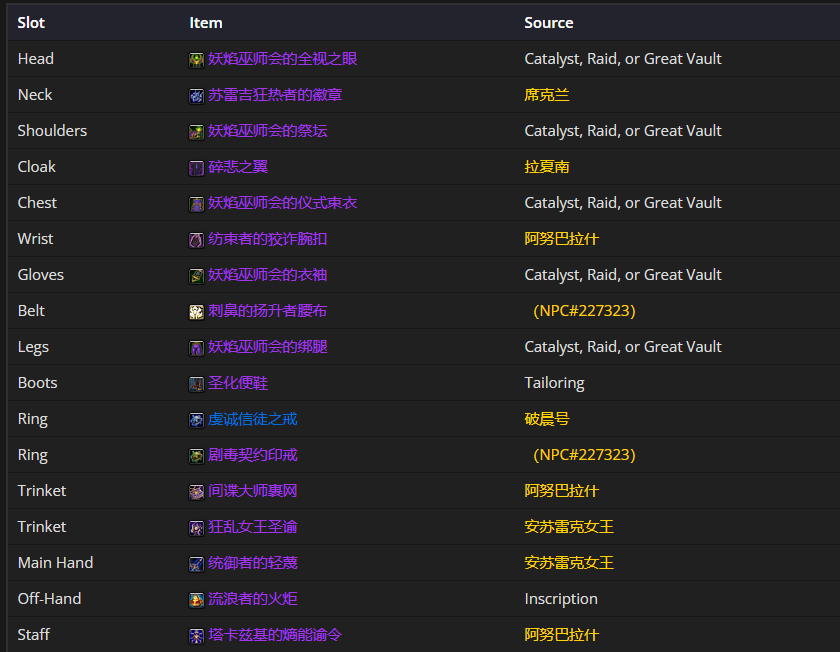Open the 剧毒契约印戒 ring item link
This screenshot has height=652, width=840.
point(252,455)
